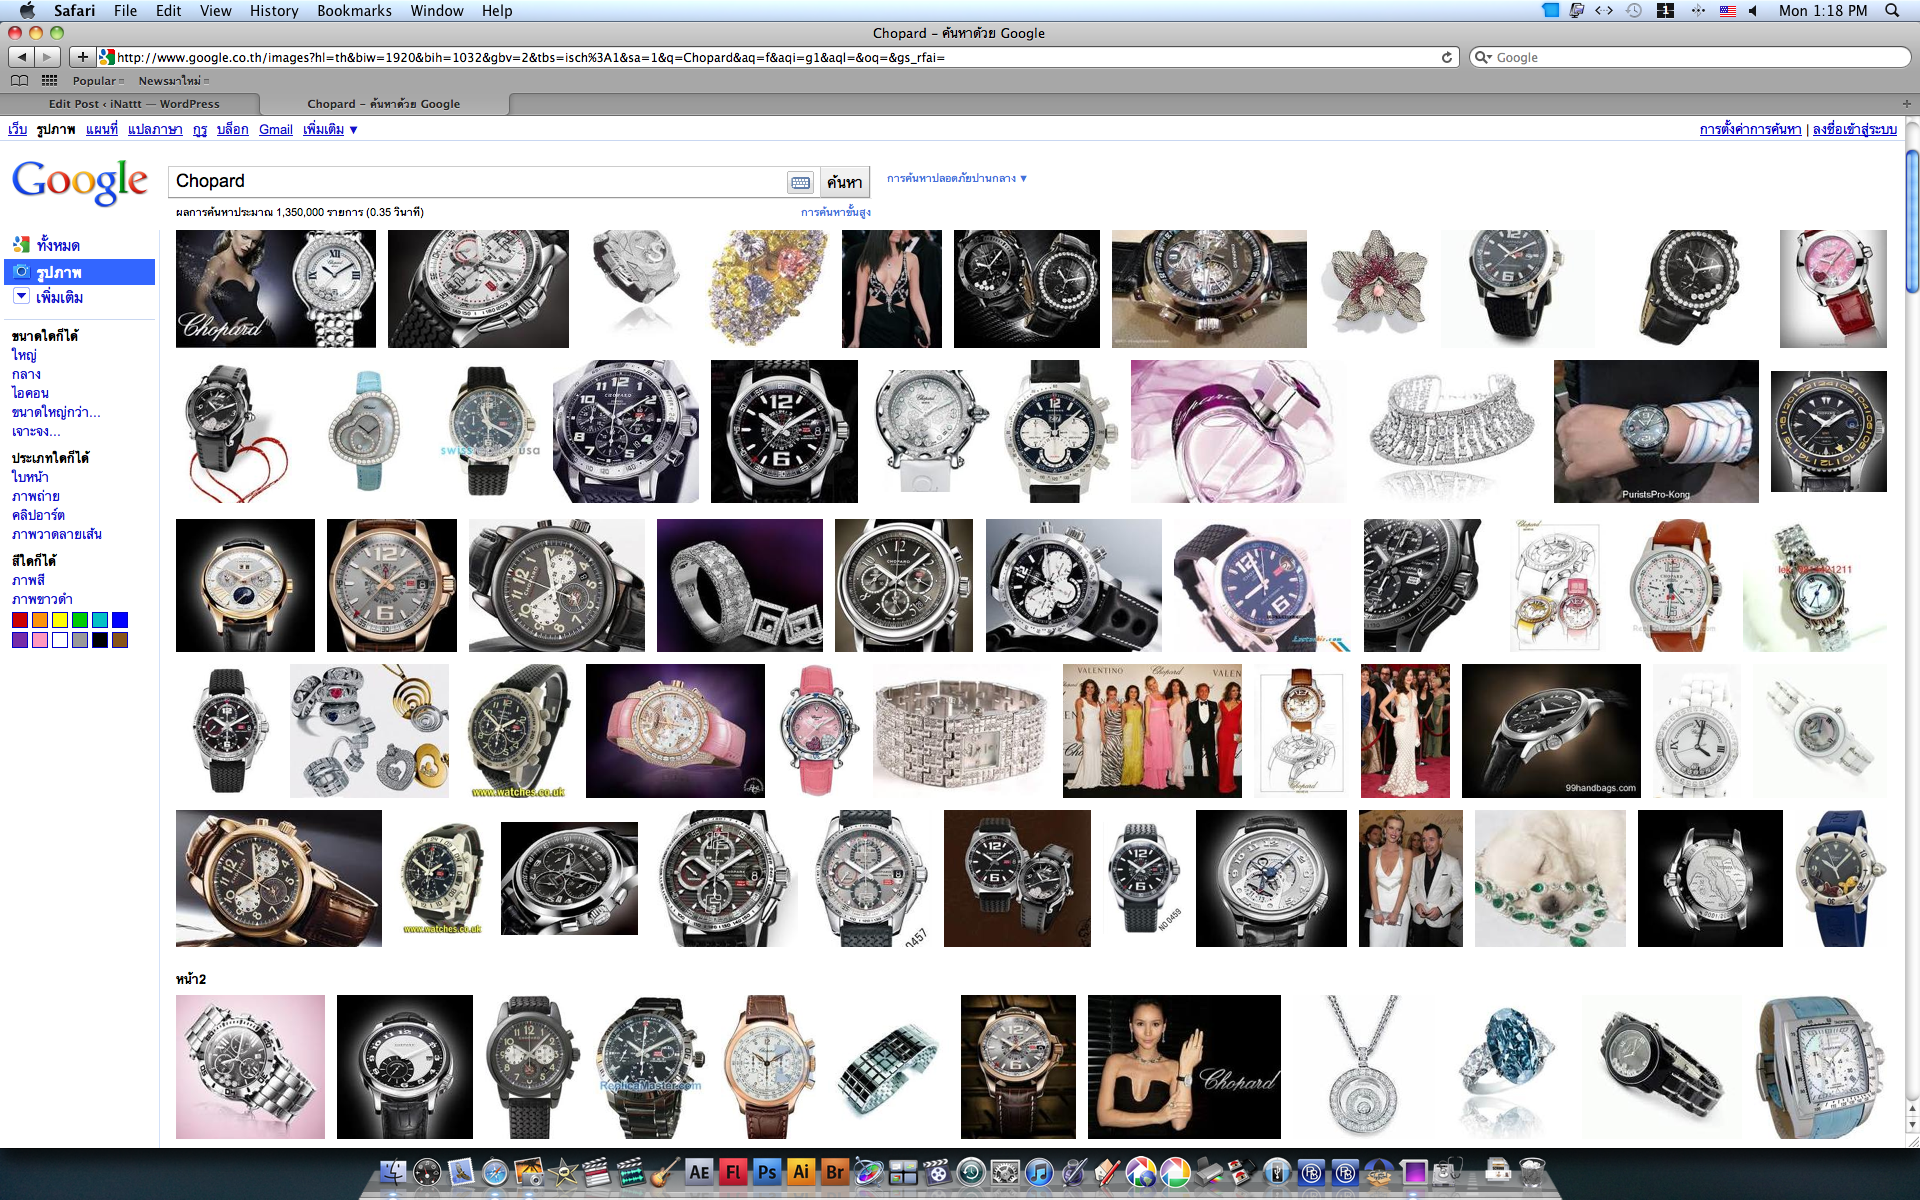Open the แผนที่ maps link
This screenshot has width=1920, height=1200.
click(102, 129)
